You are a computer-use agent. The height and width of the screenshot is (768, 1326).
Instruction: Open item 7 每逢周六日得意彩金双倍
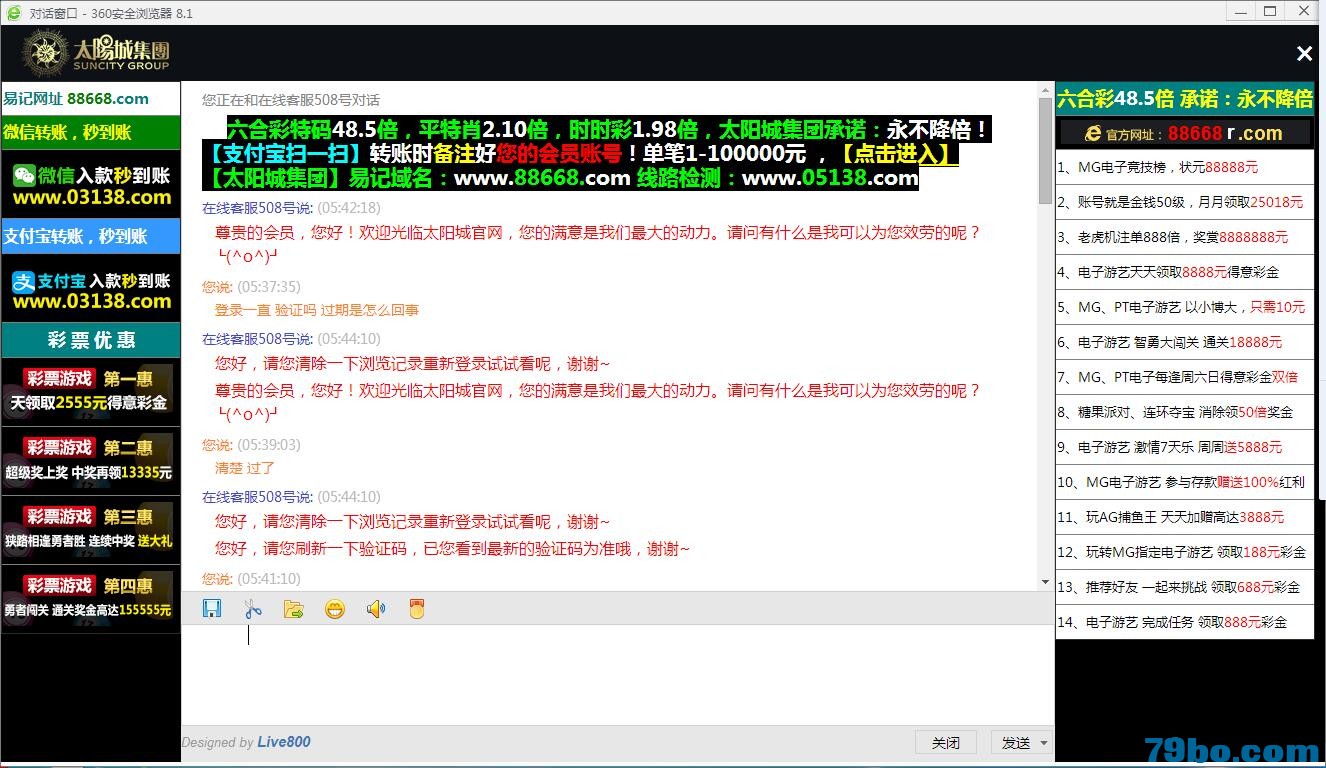point(1185,377)
